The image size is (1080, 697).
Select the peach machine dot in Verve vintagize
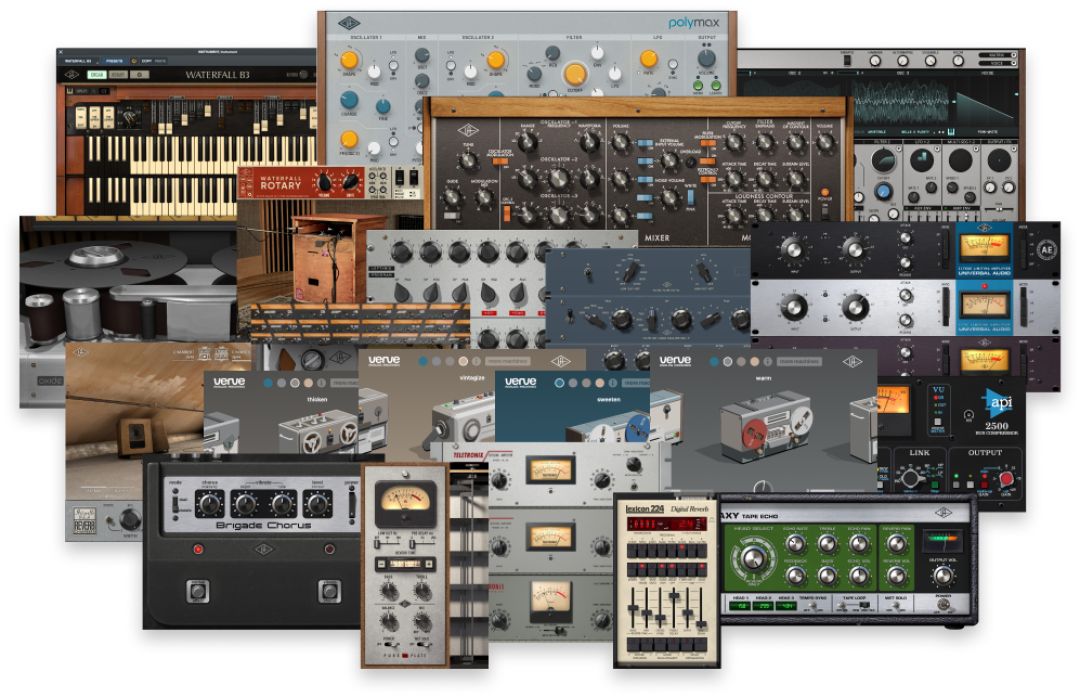coord(464,361)
